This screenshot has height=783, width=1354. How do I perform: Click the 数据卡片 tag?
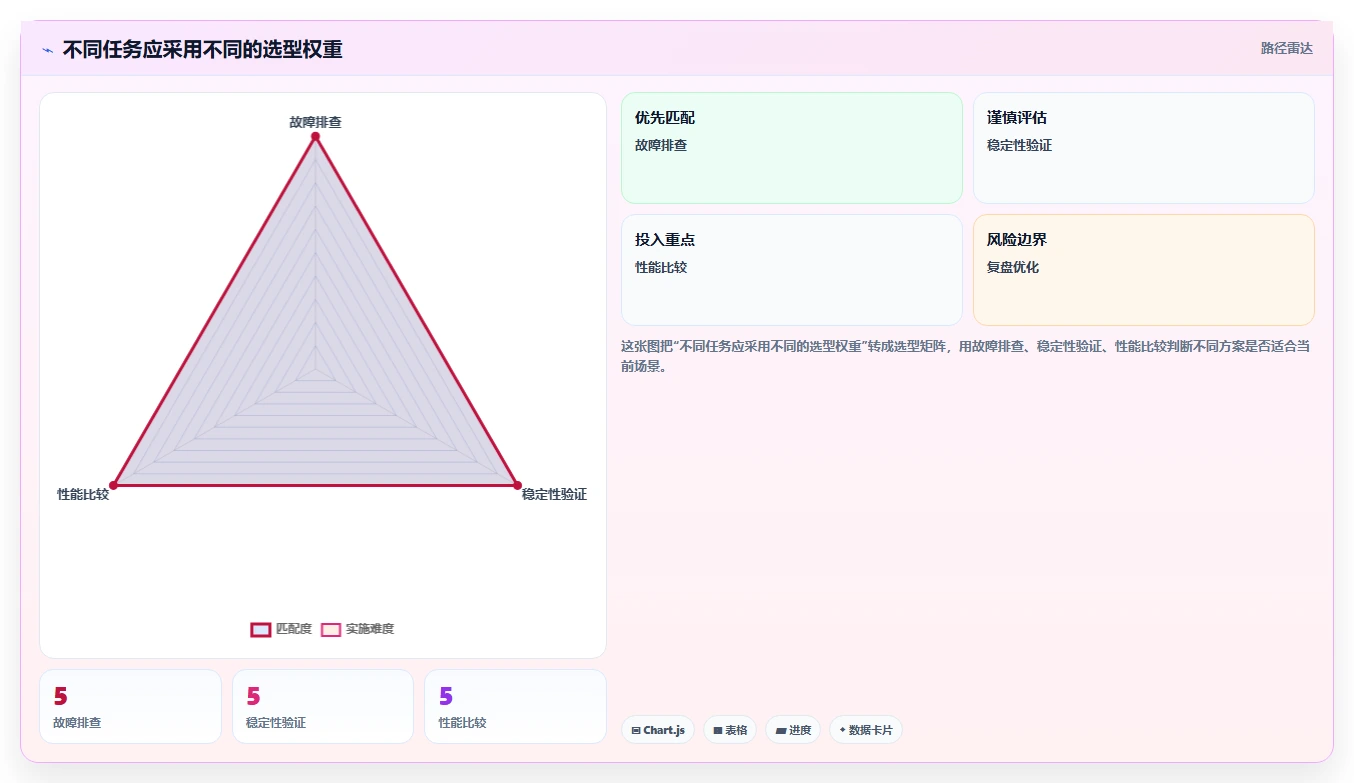[866, 730]
